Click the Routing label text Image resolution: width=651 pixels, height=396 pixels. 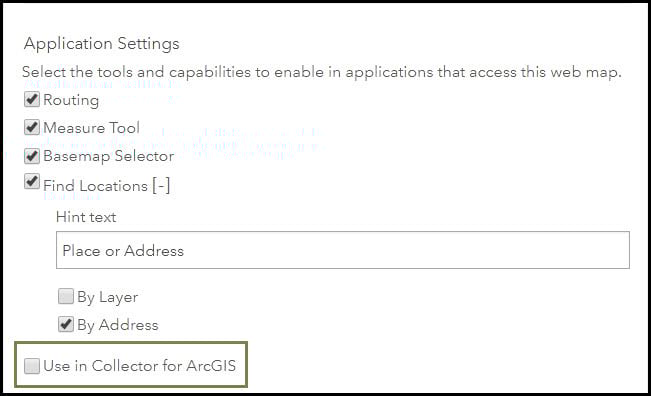pyautogui.click(x=71, y=100)
